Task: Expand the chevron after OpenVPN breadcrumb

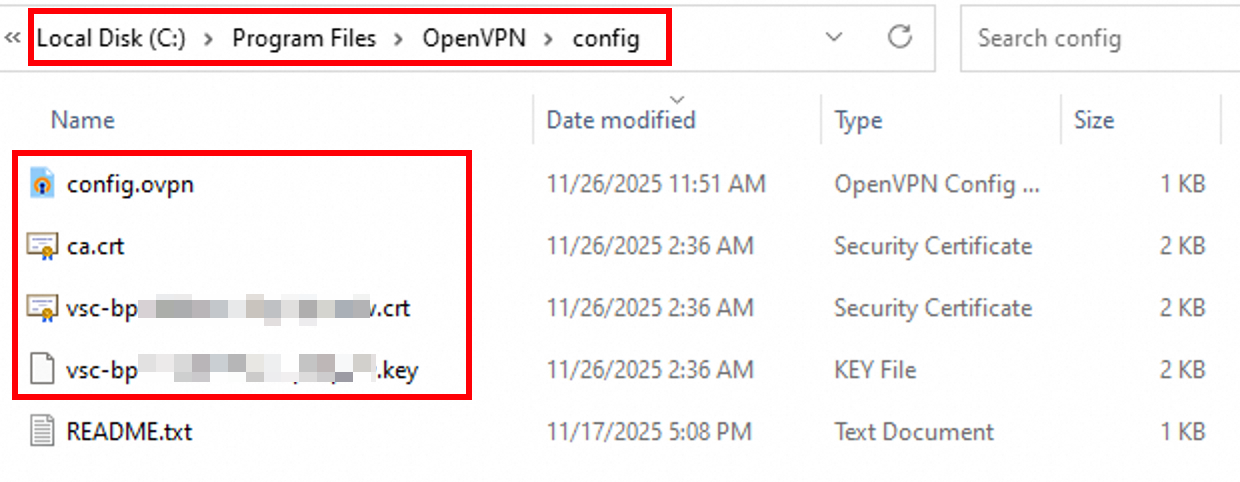Action: click(x=548, y=39)
